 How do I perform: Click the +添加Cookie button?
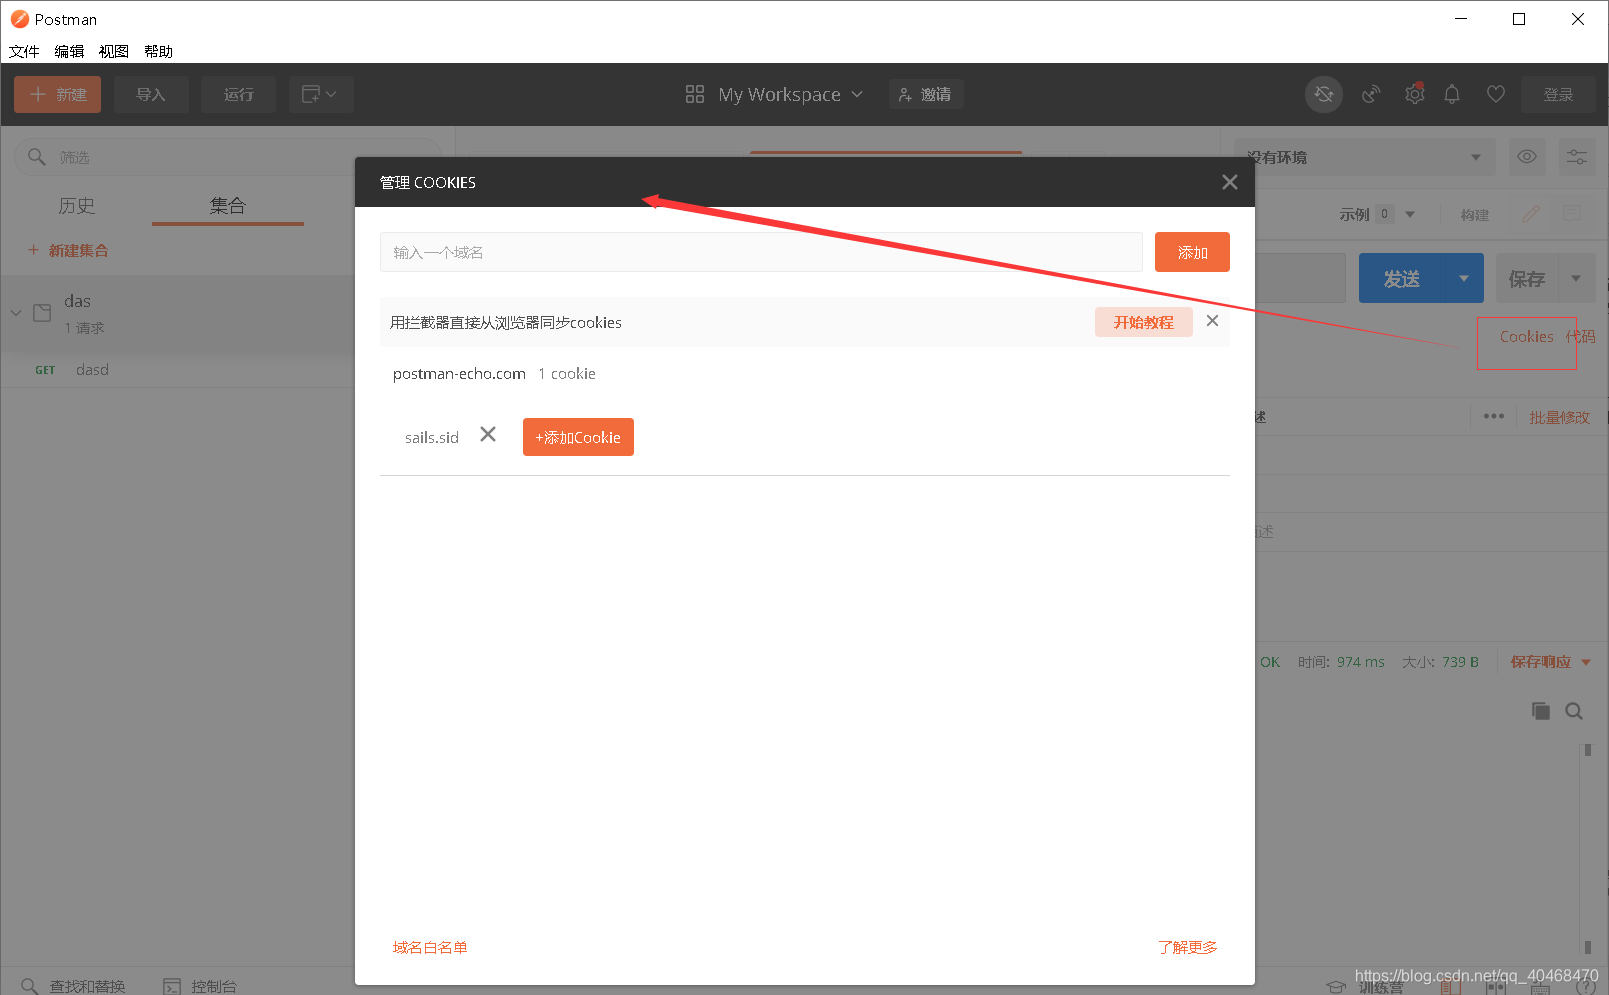coord(578,437)
